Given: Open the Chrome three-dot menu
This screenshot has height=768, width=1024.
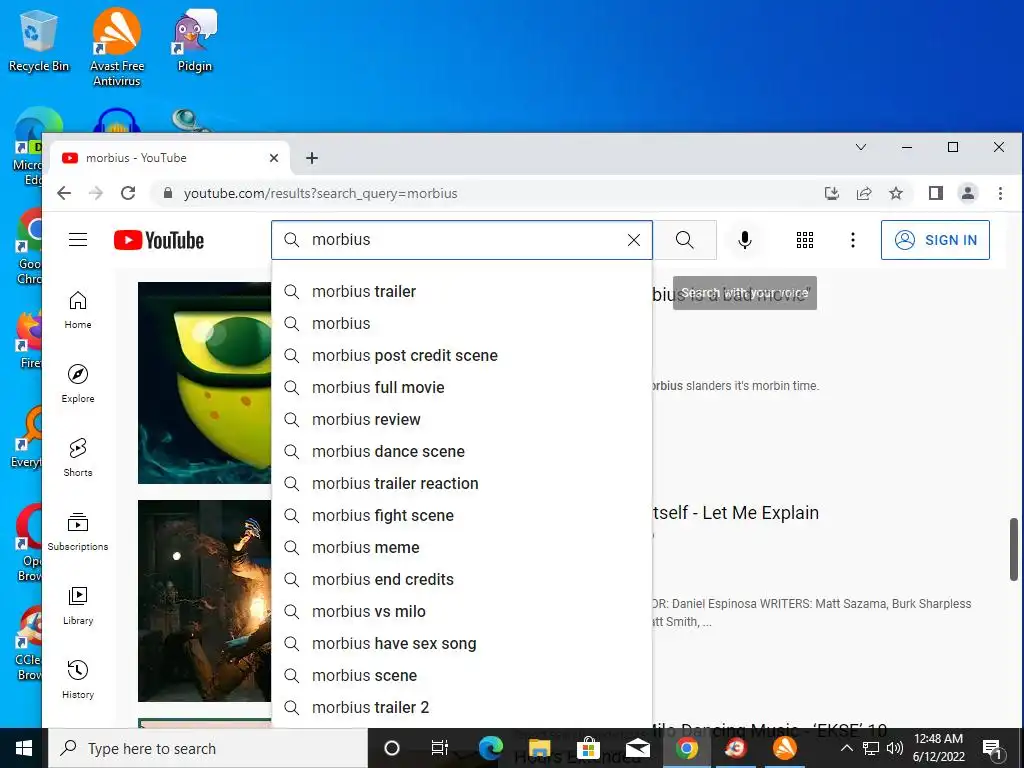Looking at the screenshot, I should (x=1000, y=193).
